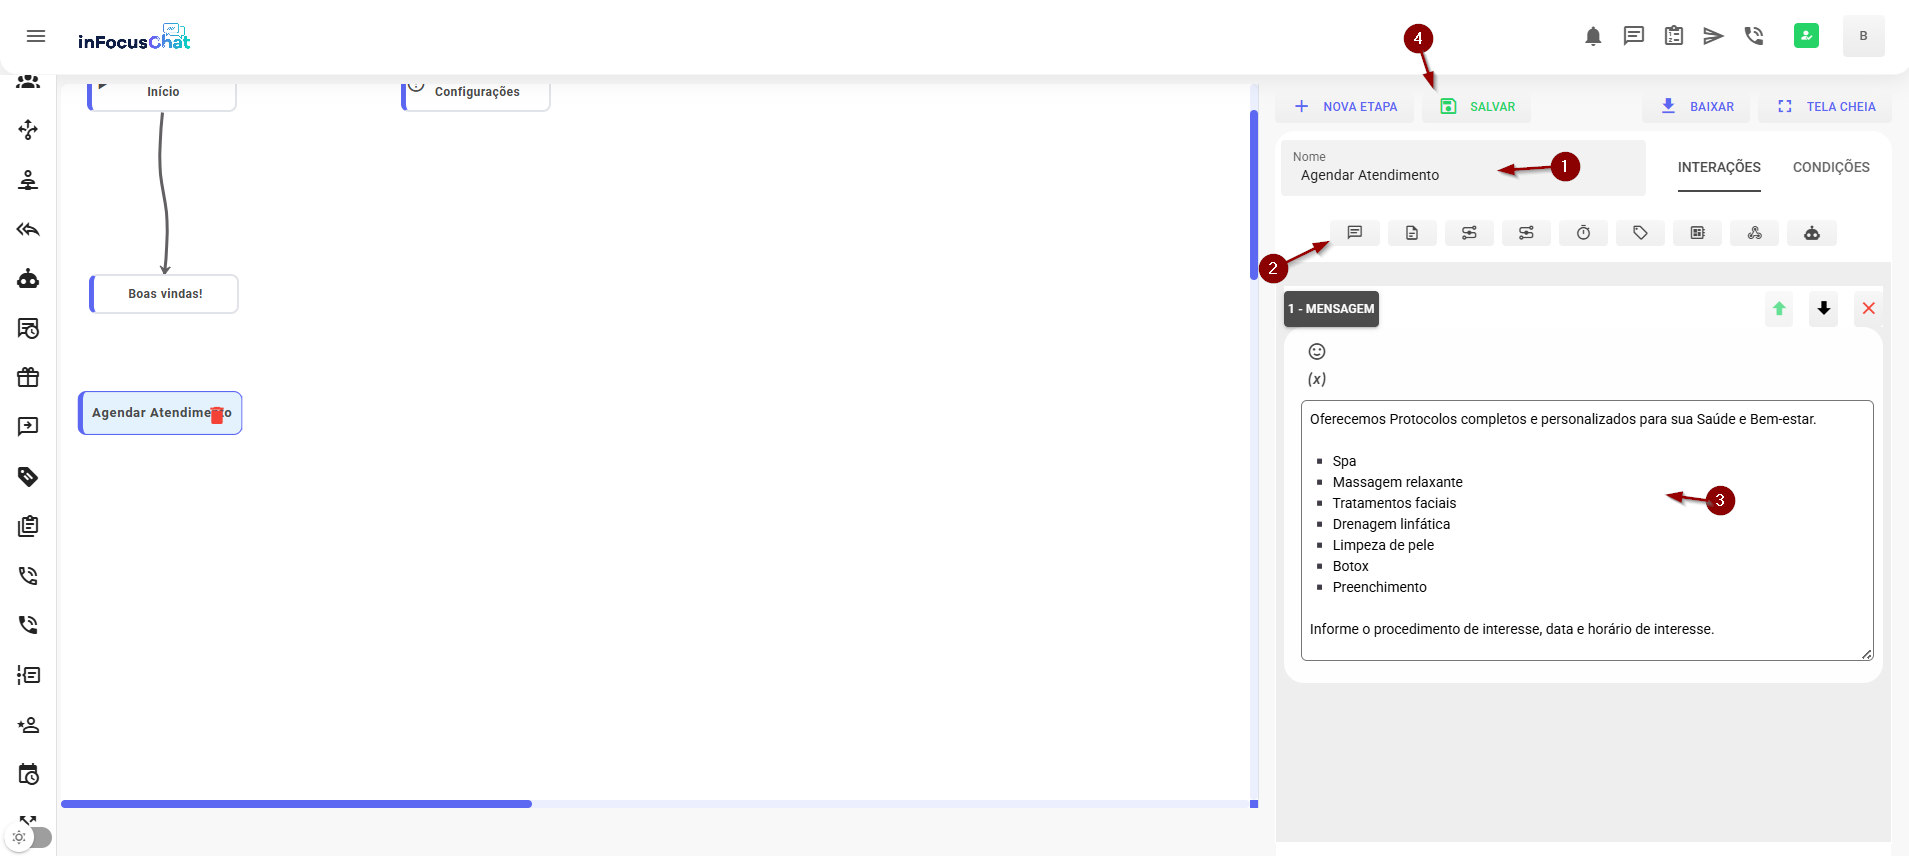
Task: Click Nova Etapa to add a step
Action: coord(1346,107)
